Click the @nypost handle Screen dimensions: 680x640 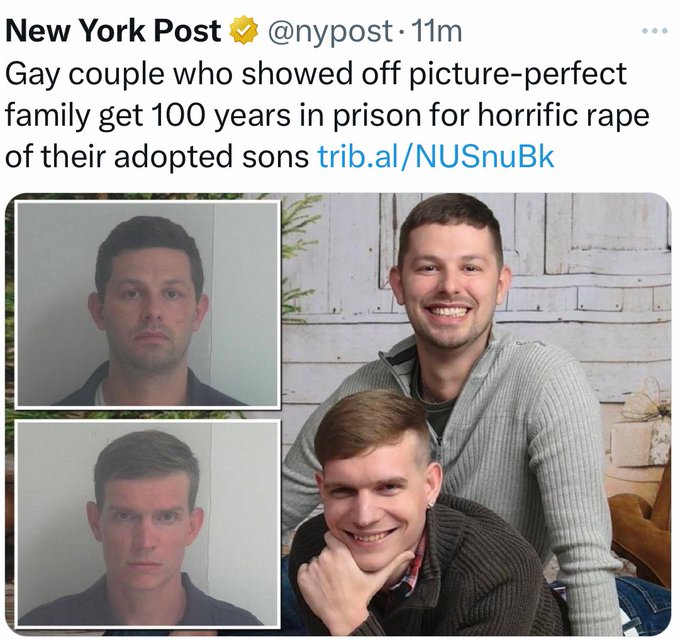tap(330, 32)
